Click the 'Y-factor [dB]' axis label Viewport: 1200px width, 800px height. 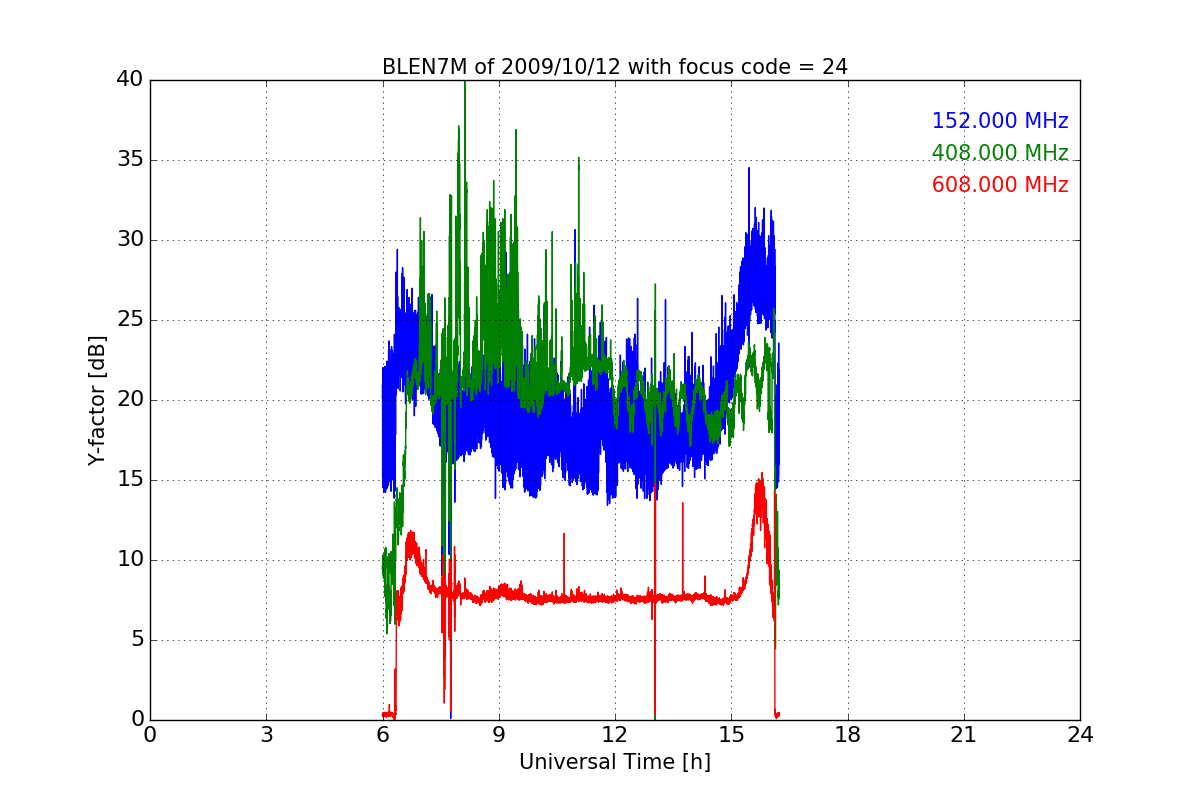point(96,400)
